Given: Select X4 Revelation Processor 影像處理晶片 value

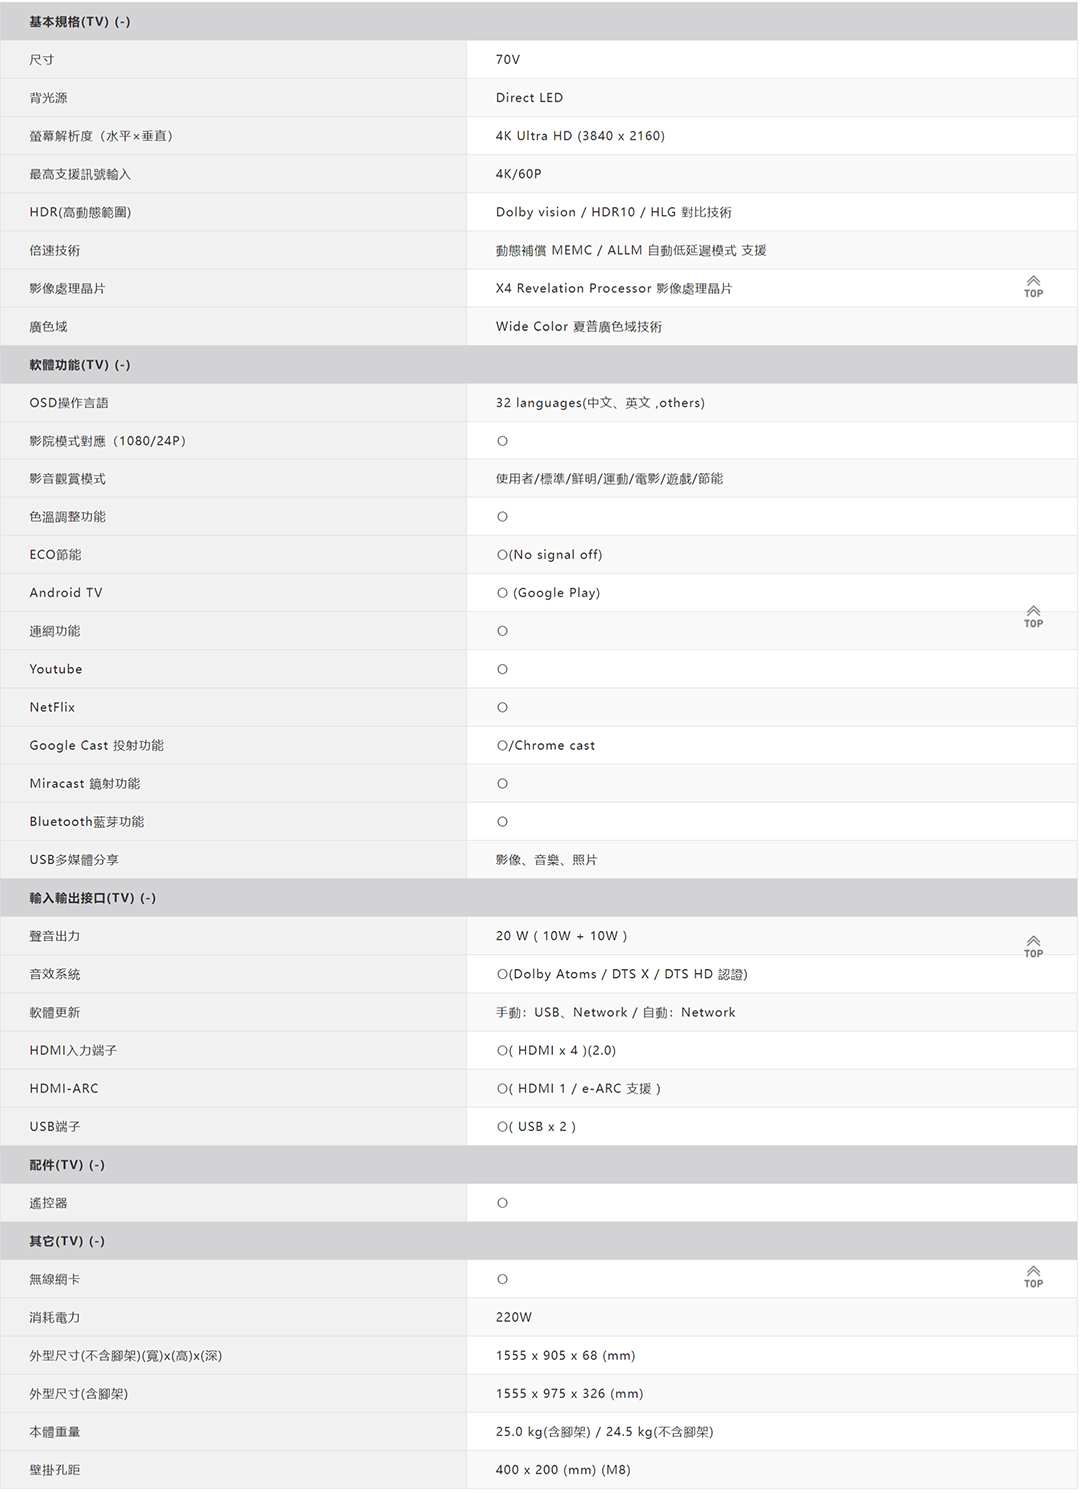Looking at the screenshot, I should (614, 288).
